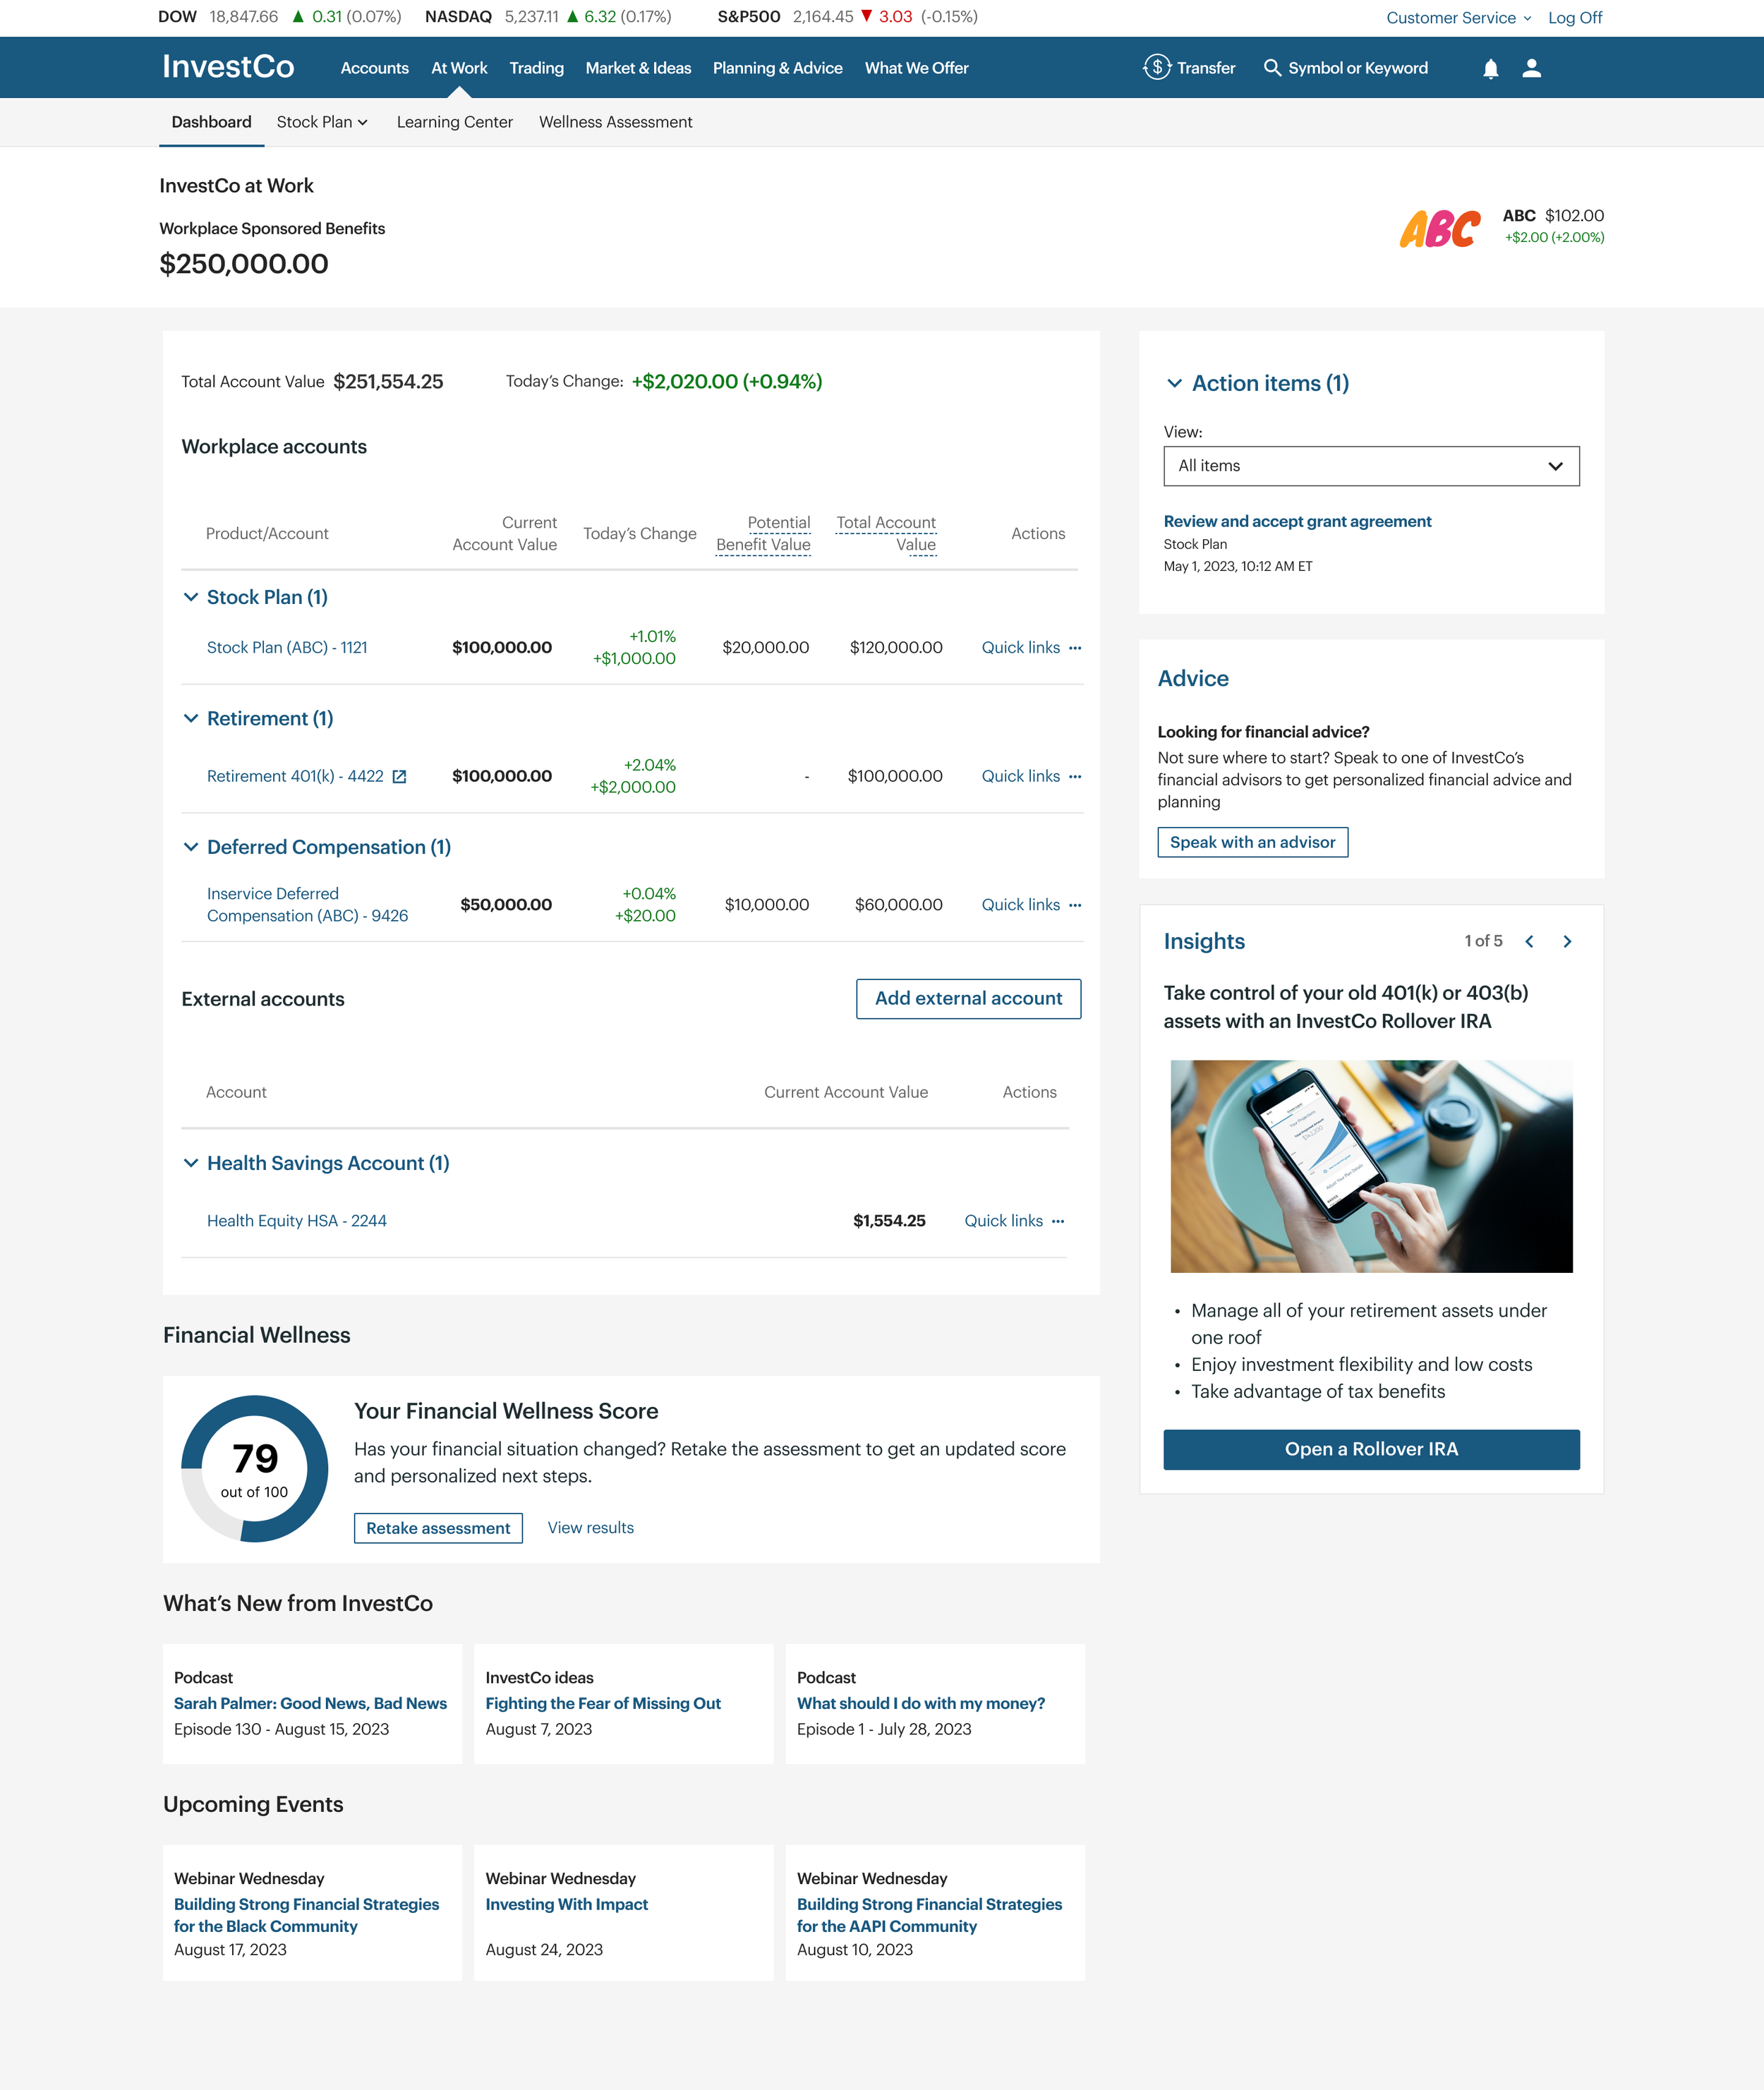Open the user profile icon
This screenshot has height=2090, width=1764.
pyautogui.click(x=1531, y=68)
